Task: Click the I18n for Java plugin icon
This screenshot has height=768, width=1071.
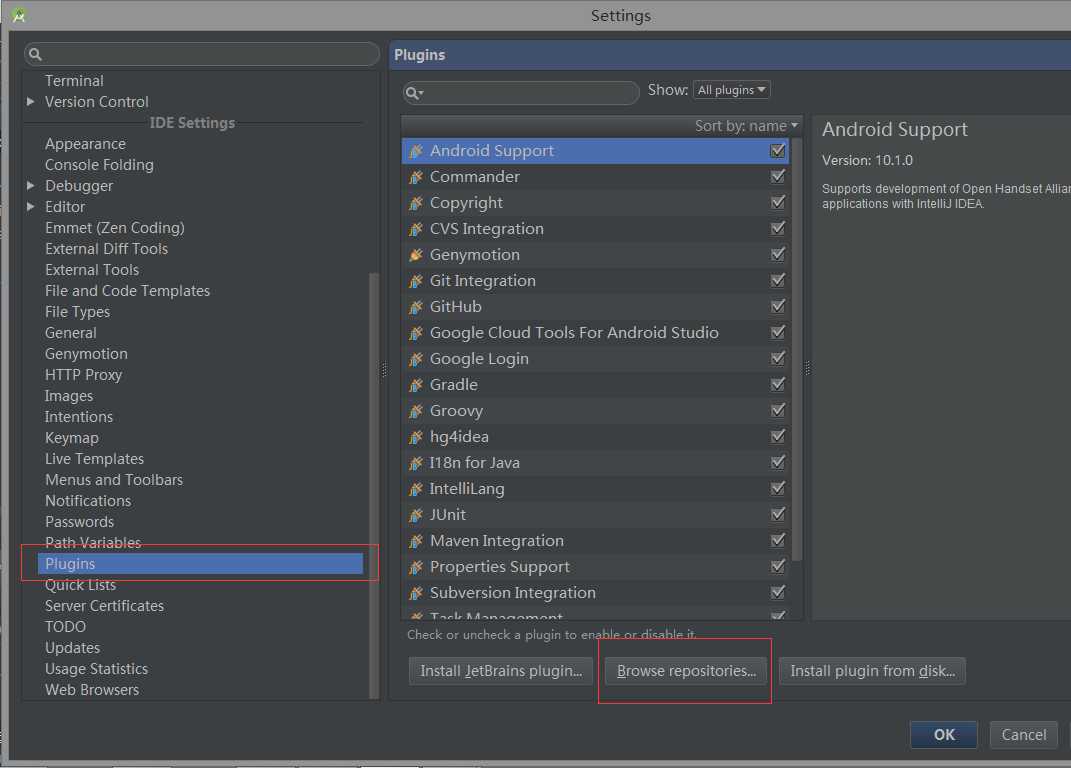Action: pyautogui.click(x=416, y=463)
